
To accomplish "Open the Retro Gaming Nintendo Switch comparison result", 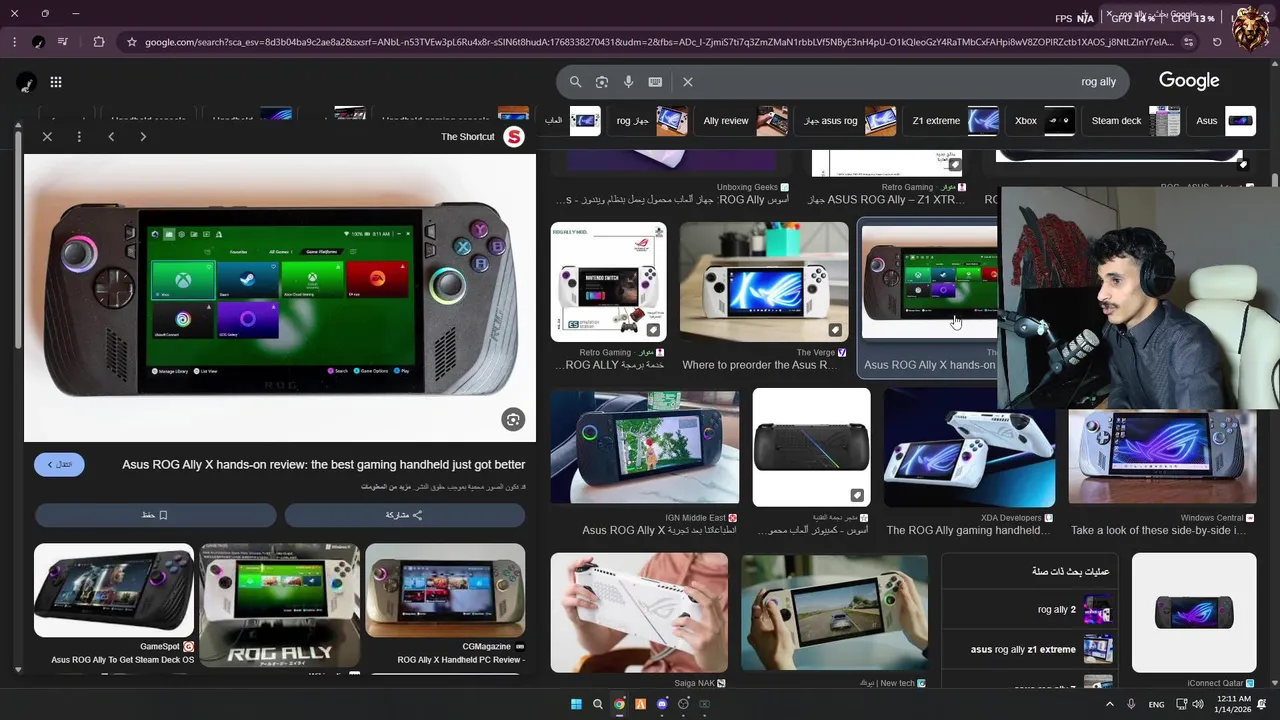I will pyautogui.click(x=608, y=282).
